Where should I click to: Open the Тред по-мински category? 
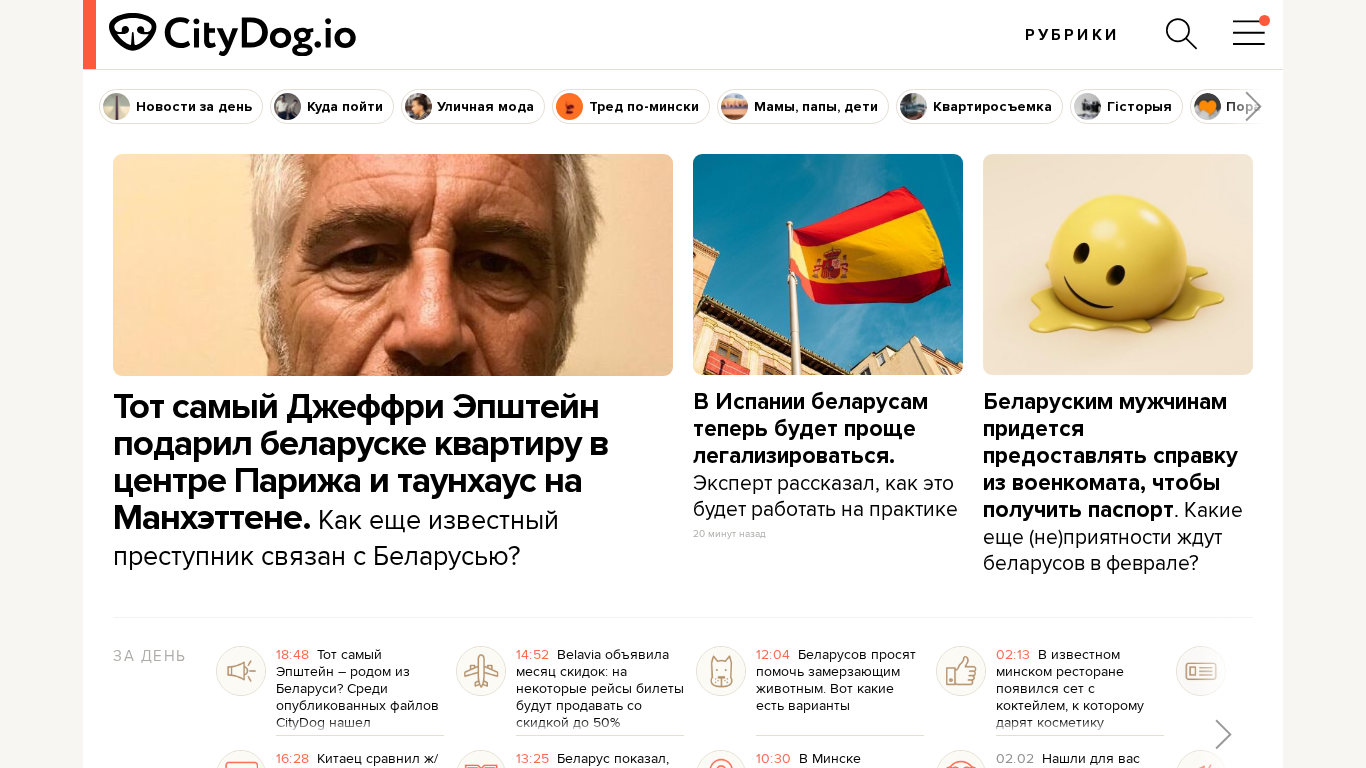[631, 106]
